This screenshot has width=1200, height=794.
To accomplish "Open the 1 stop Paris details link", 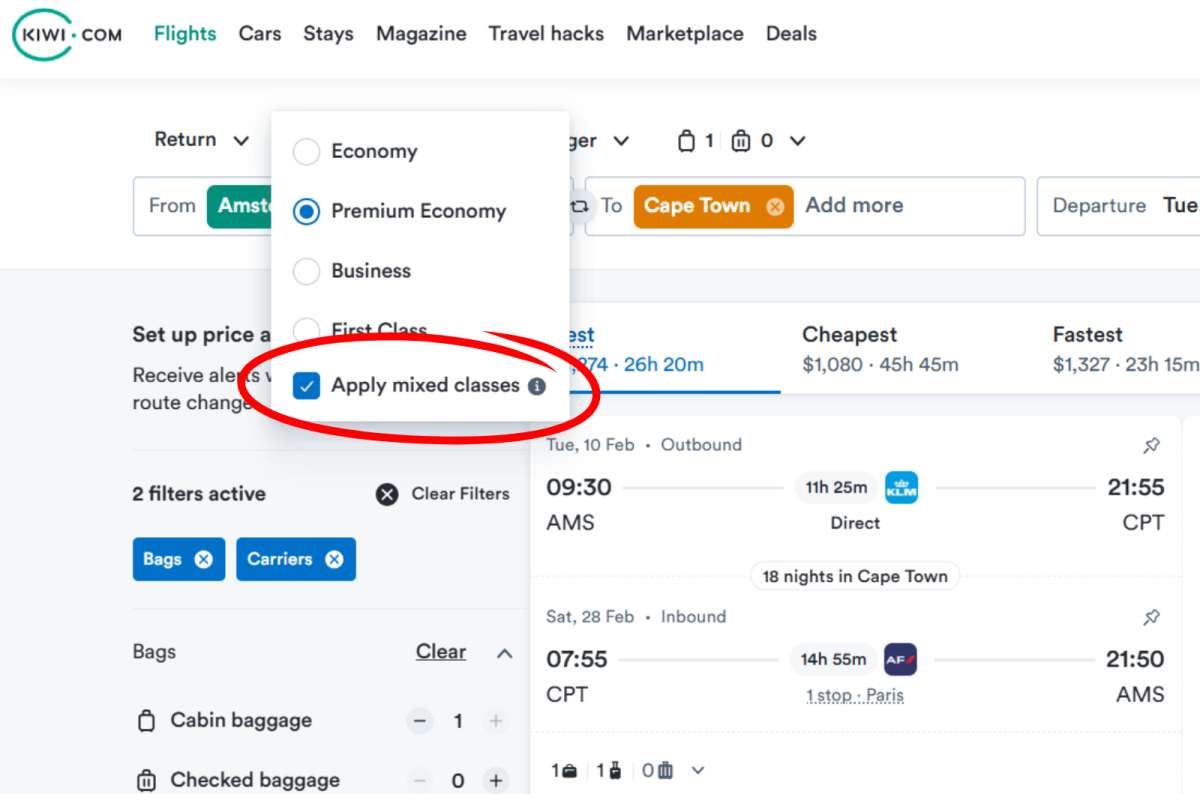I will click(x=855, y=695).
